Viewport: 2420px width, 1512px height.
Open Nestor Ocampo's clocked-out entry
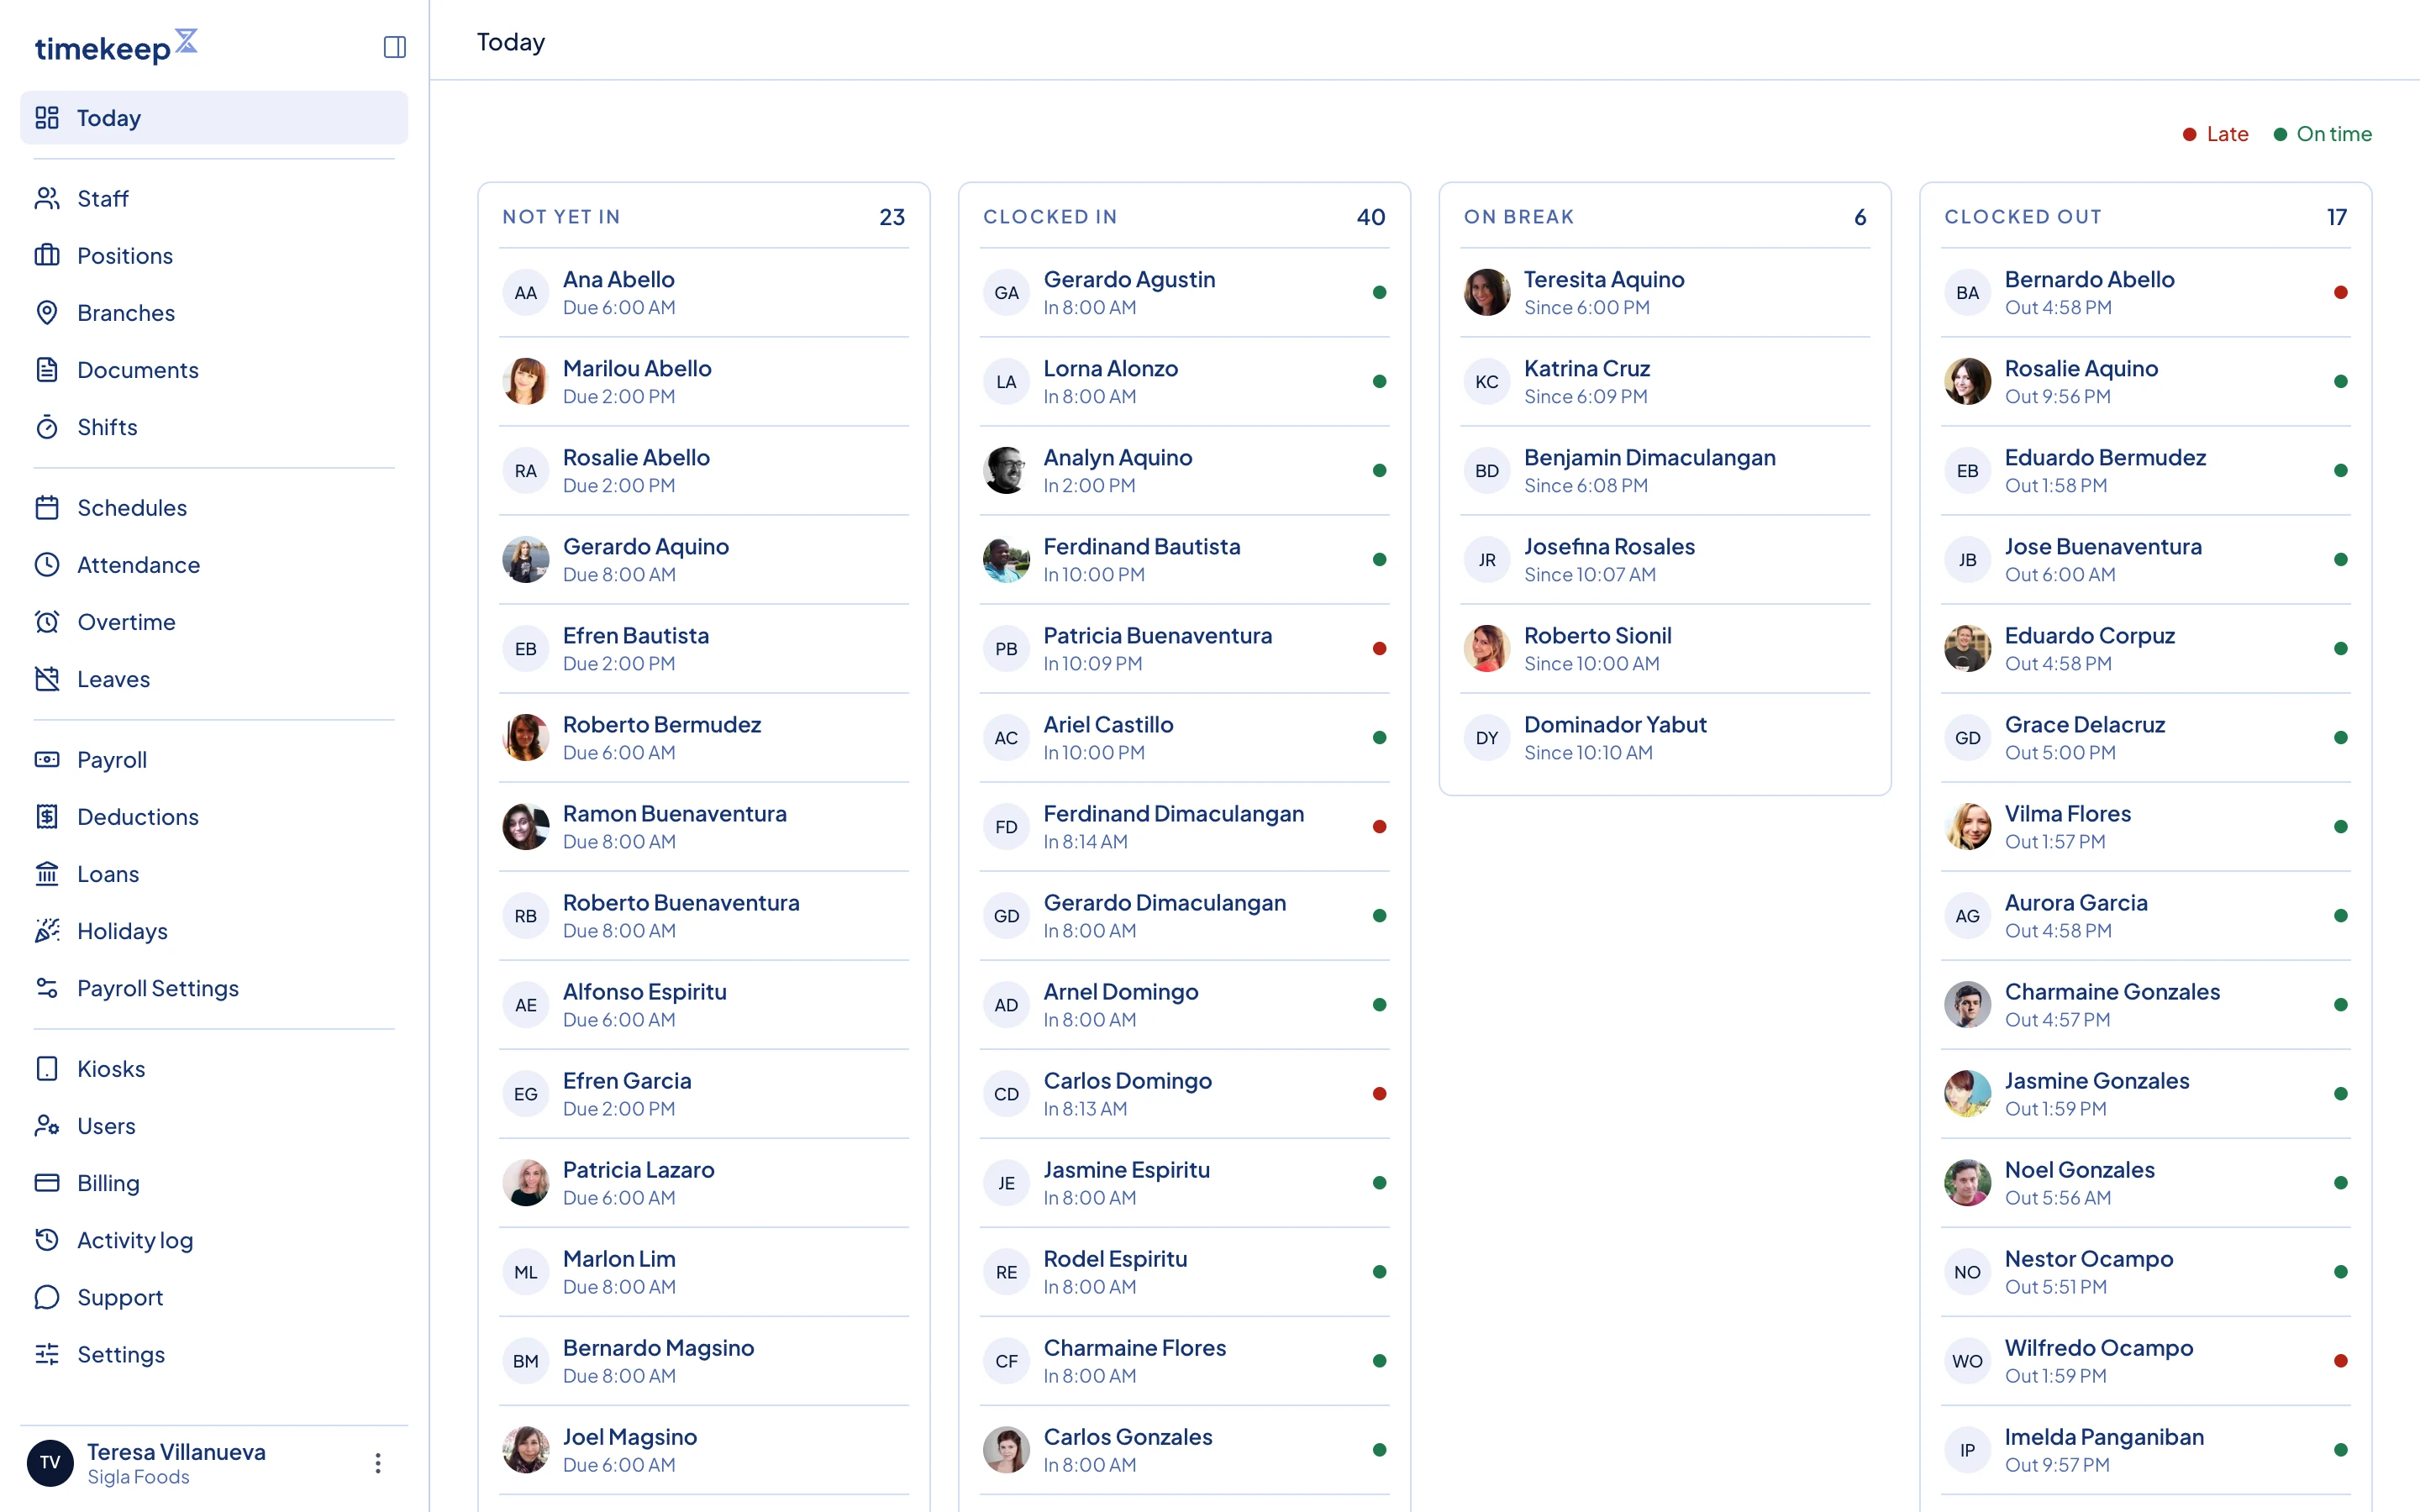tap(2146, 1271)
